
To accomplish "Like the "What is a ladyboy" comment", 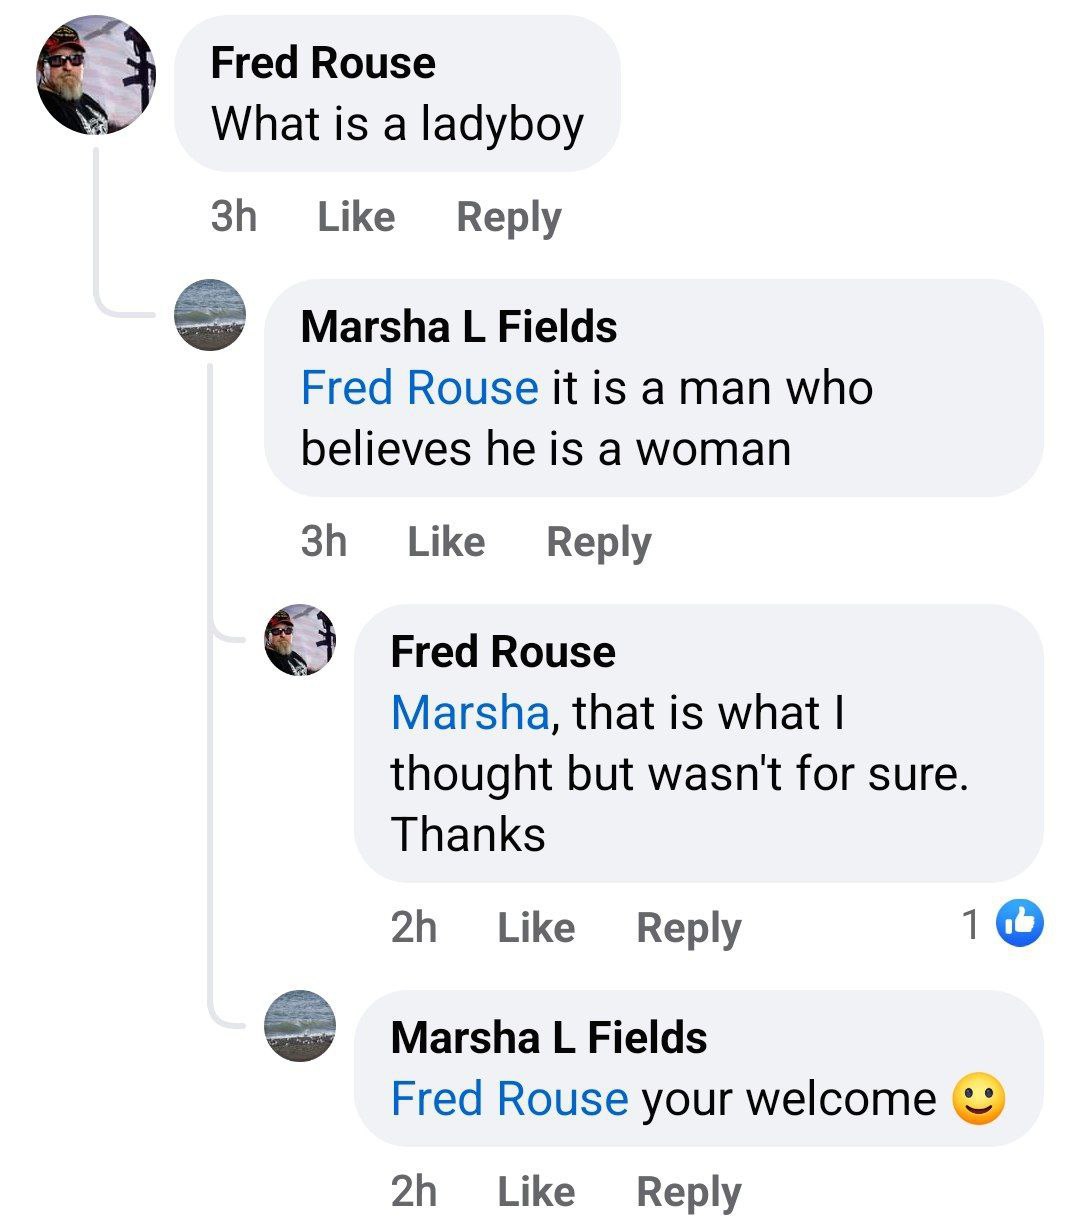I will tap(356, 217).
